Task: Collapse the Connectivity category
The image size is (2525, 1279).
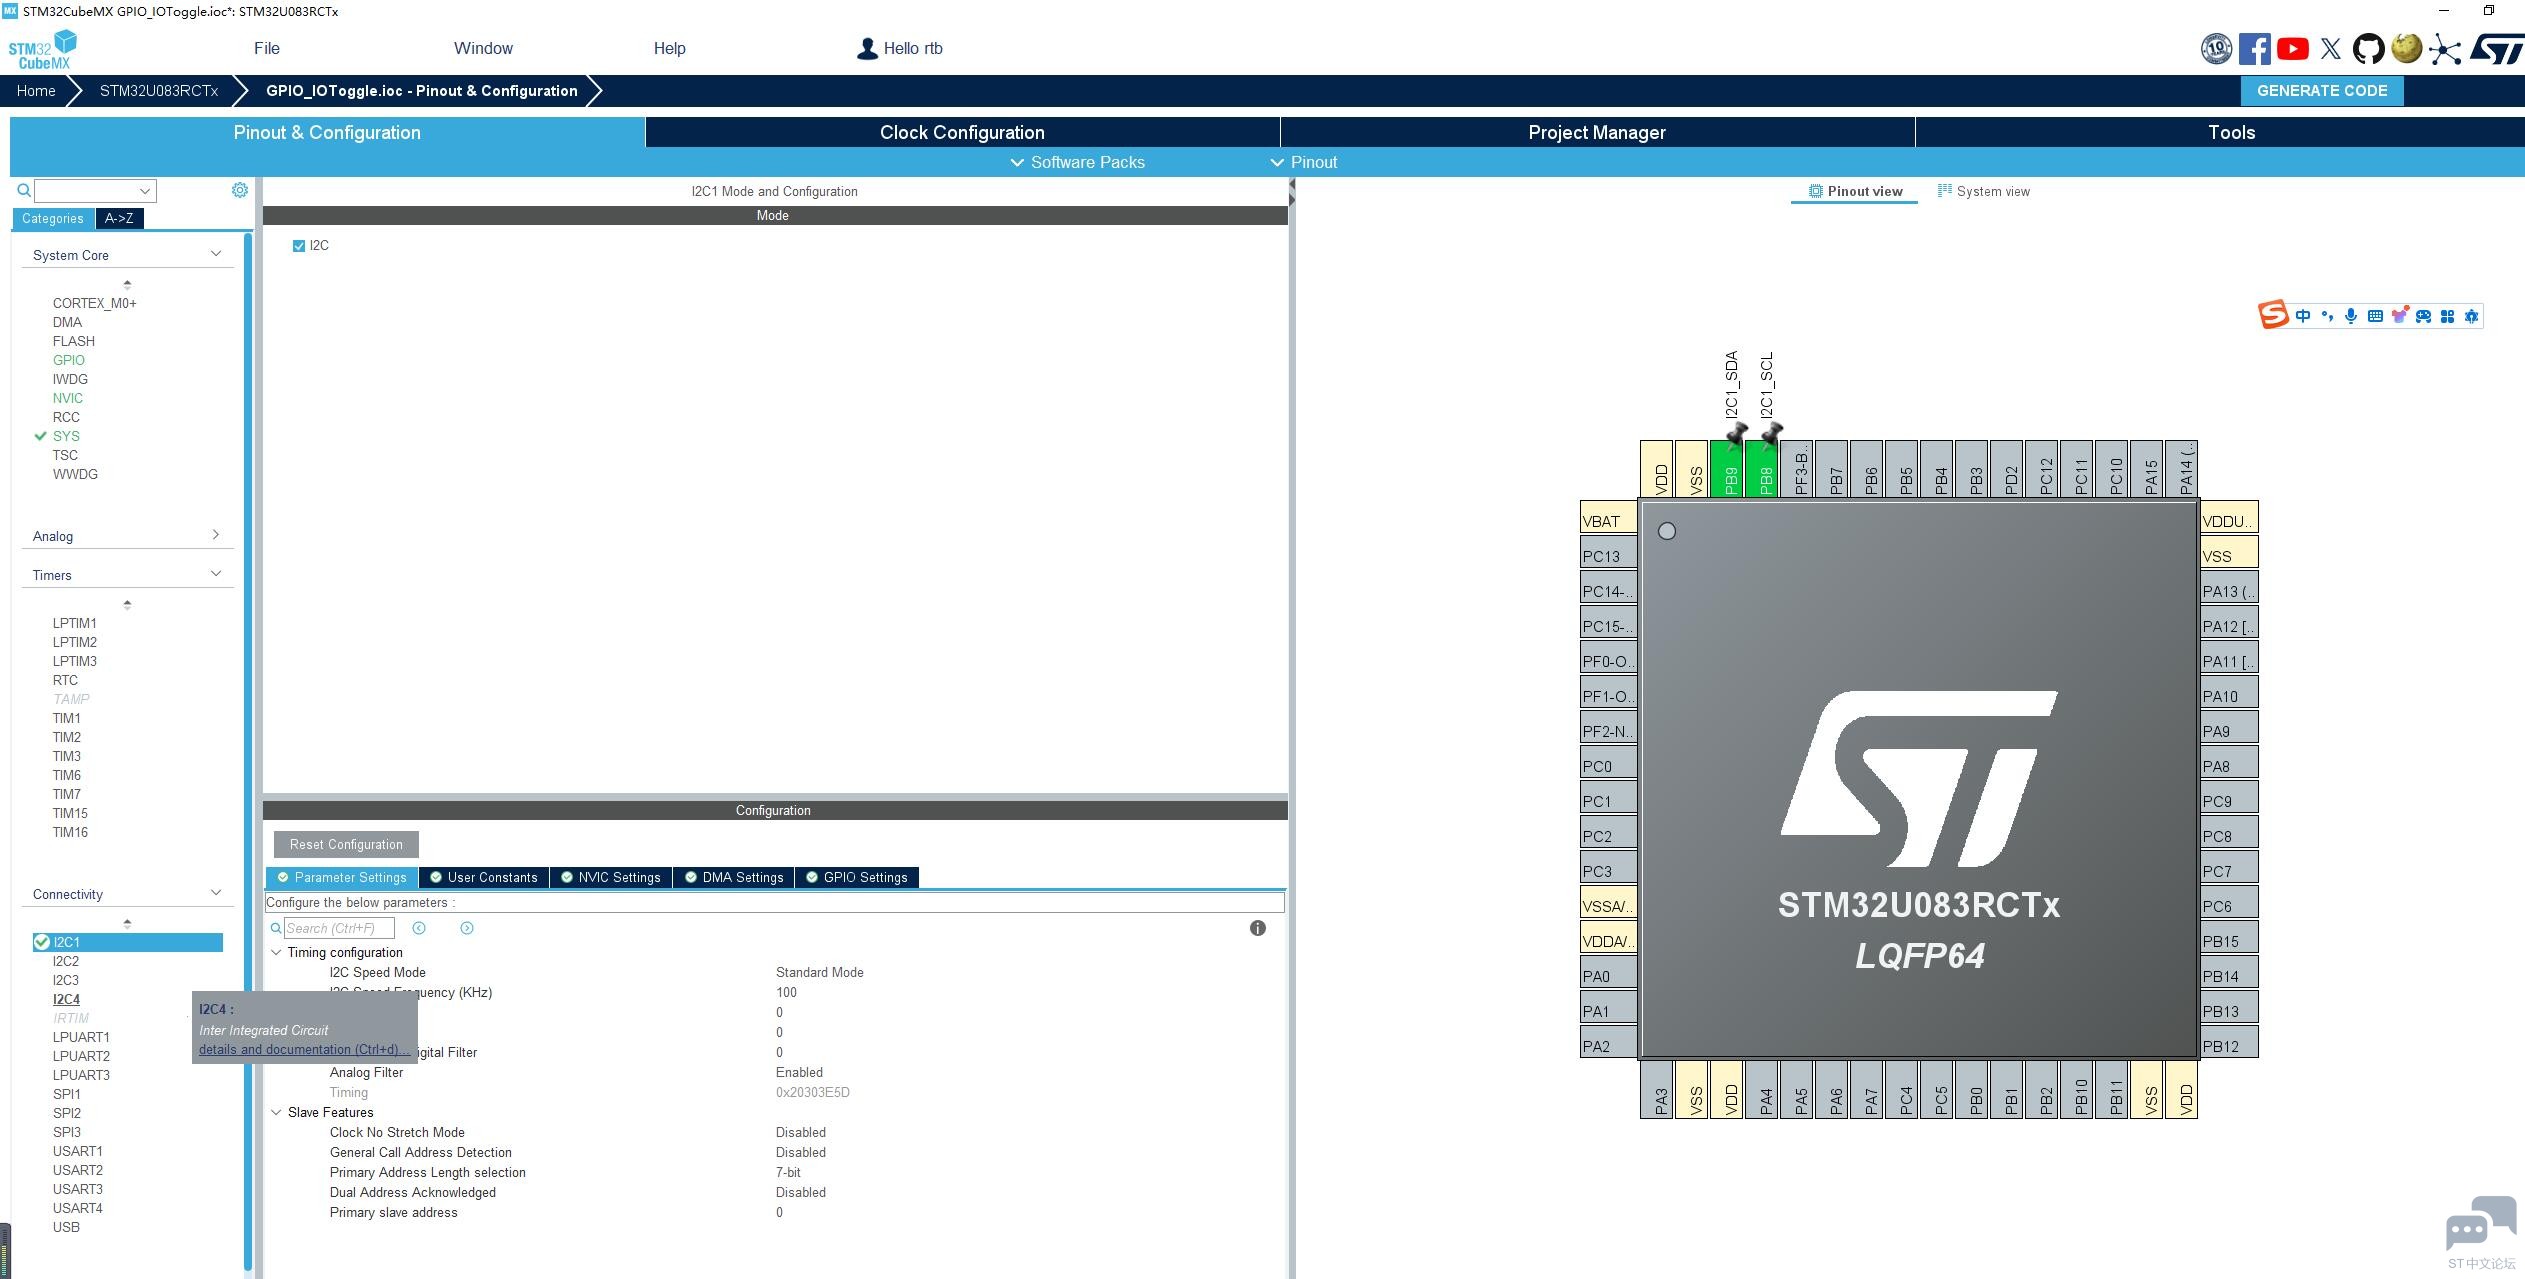Action: tap(216, 893)
